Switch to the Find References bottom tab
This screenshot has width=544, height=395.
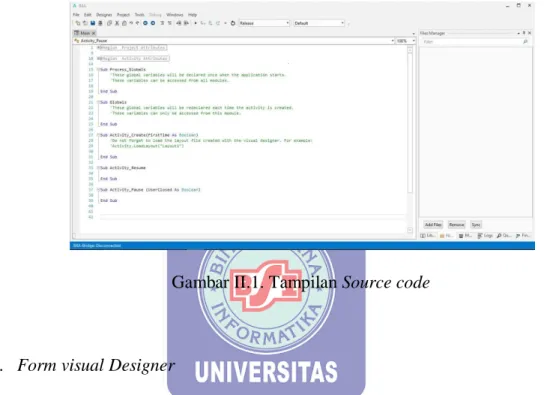pos(523,235)
